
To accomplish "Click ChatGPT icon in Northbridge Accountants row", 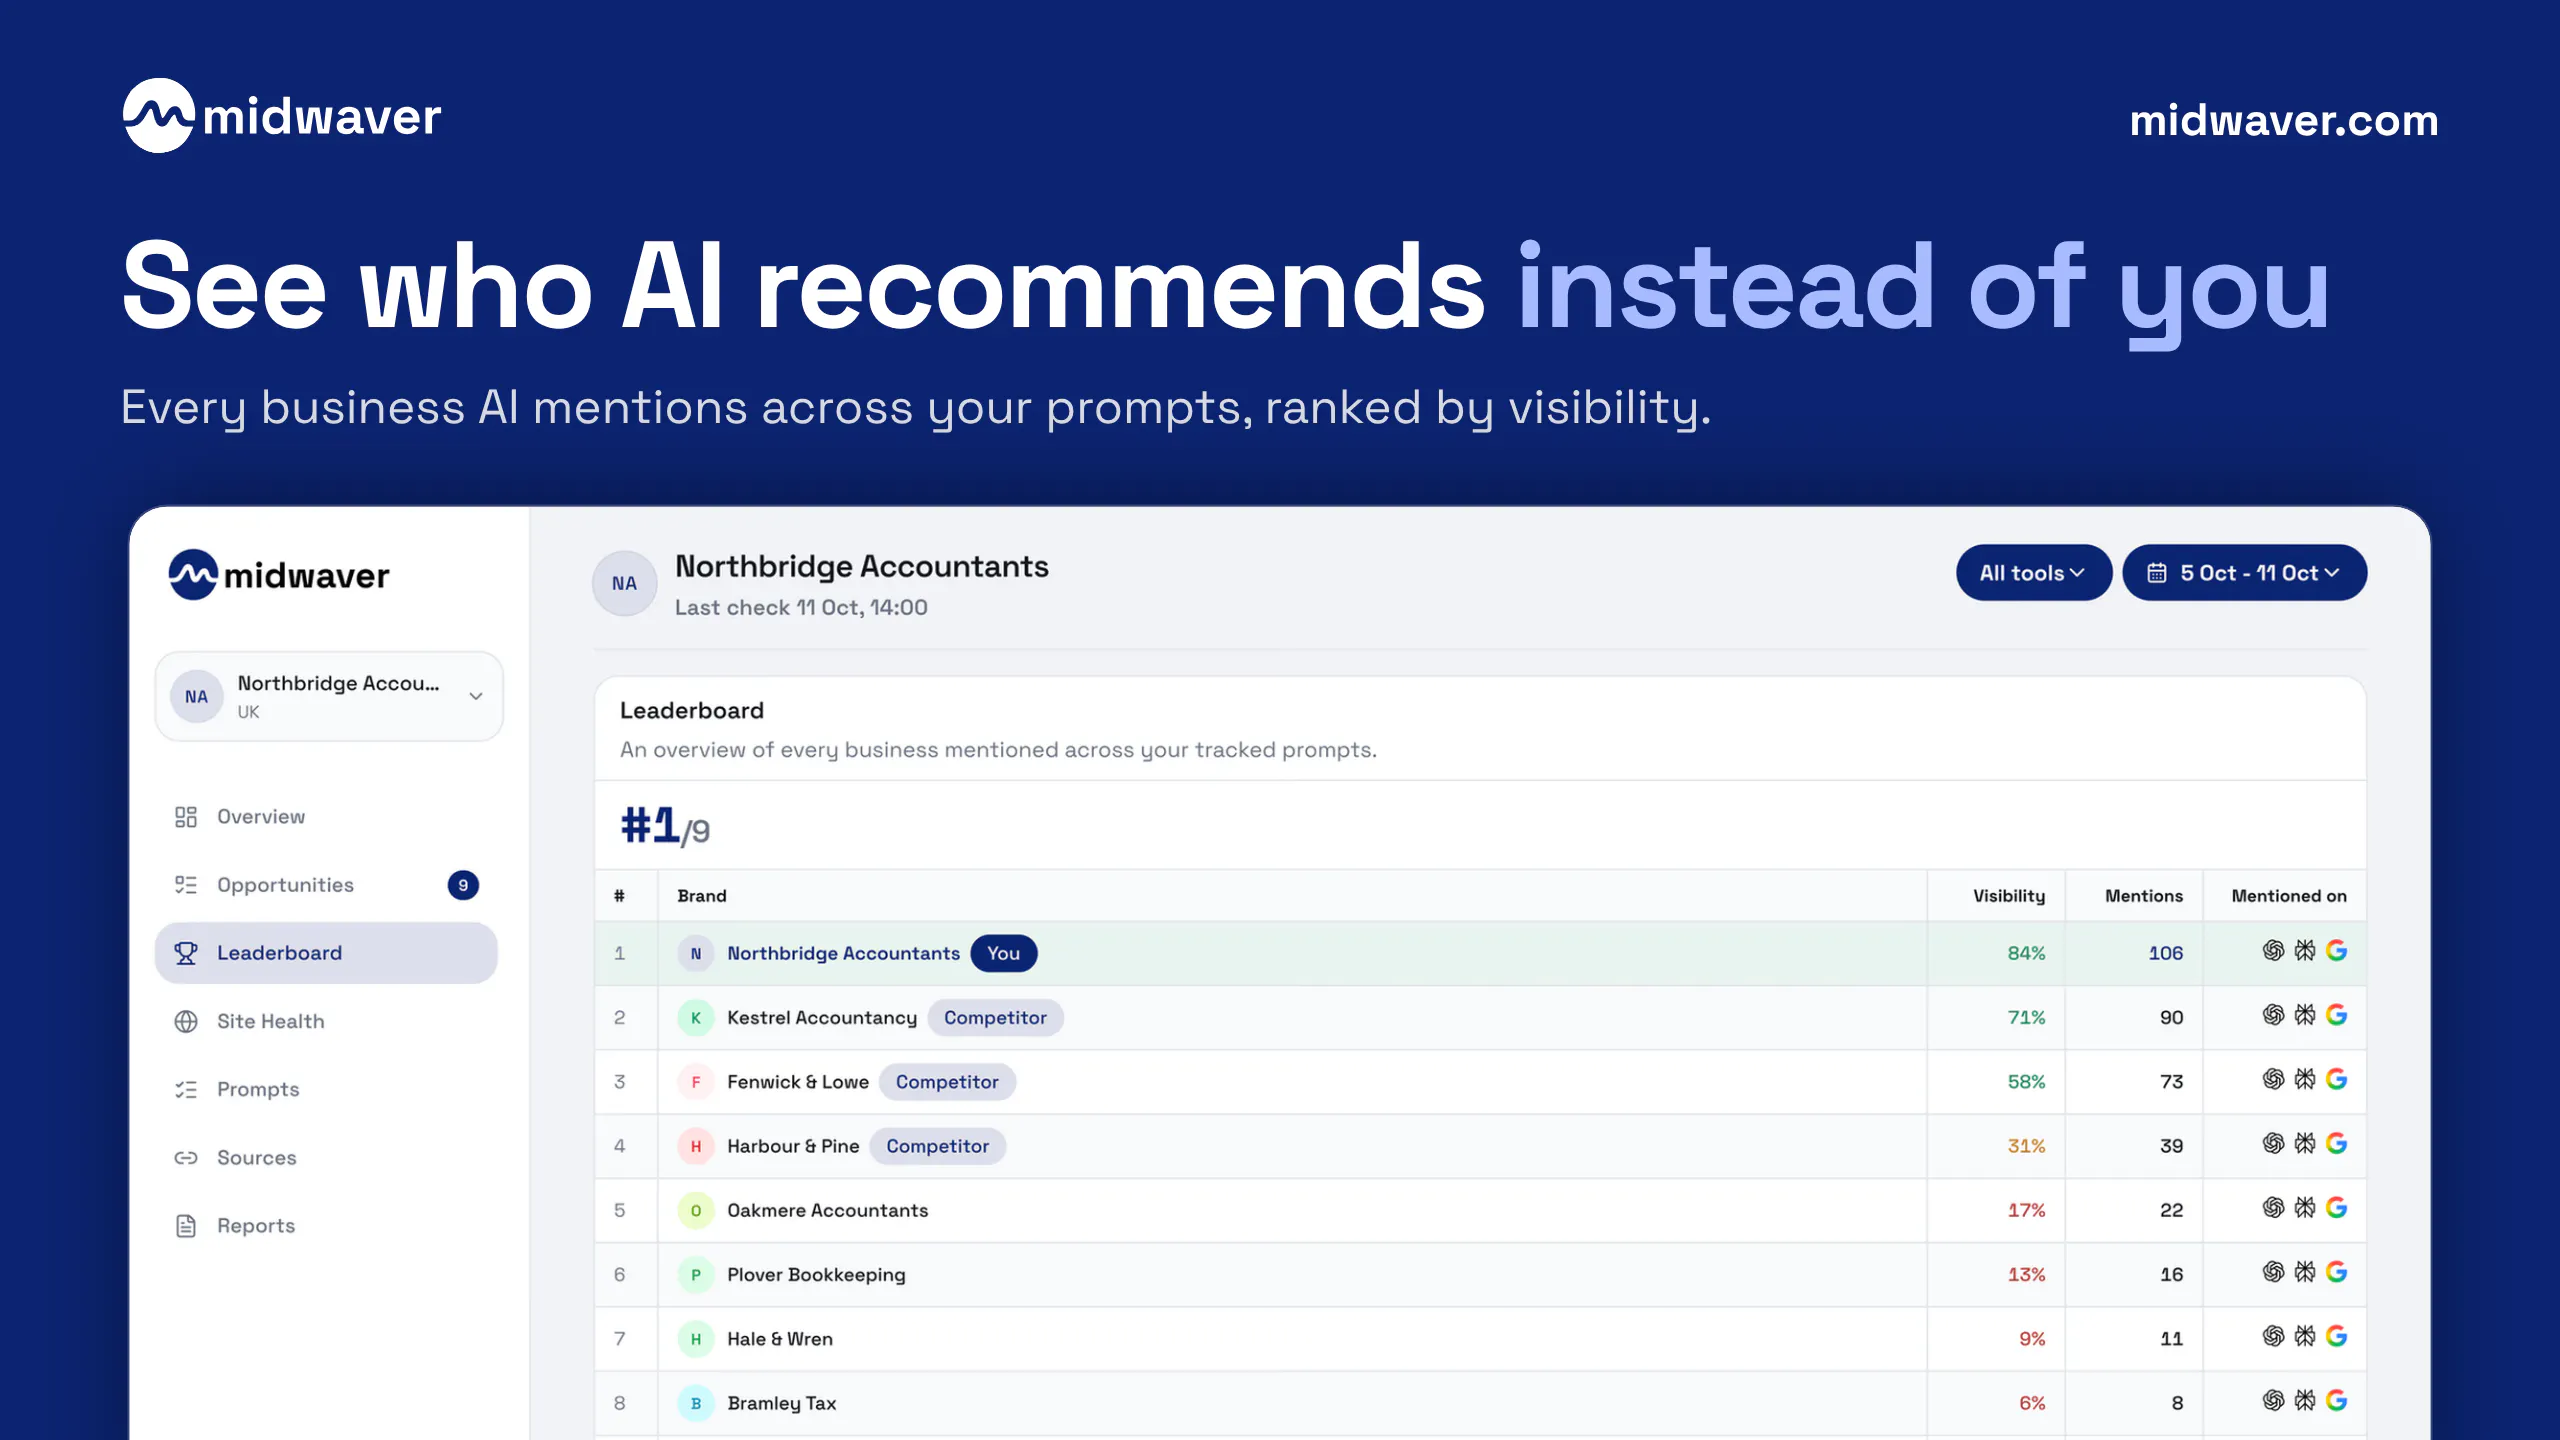I will 2273,951.
